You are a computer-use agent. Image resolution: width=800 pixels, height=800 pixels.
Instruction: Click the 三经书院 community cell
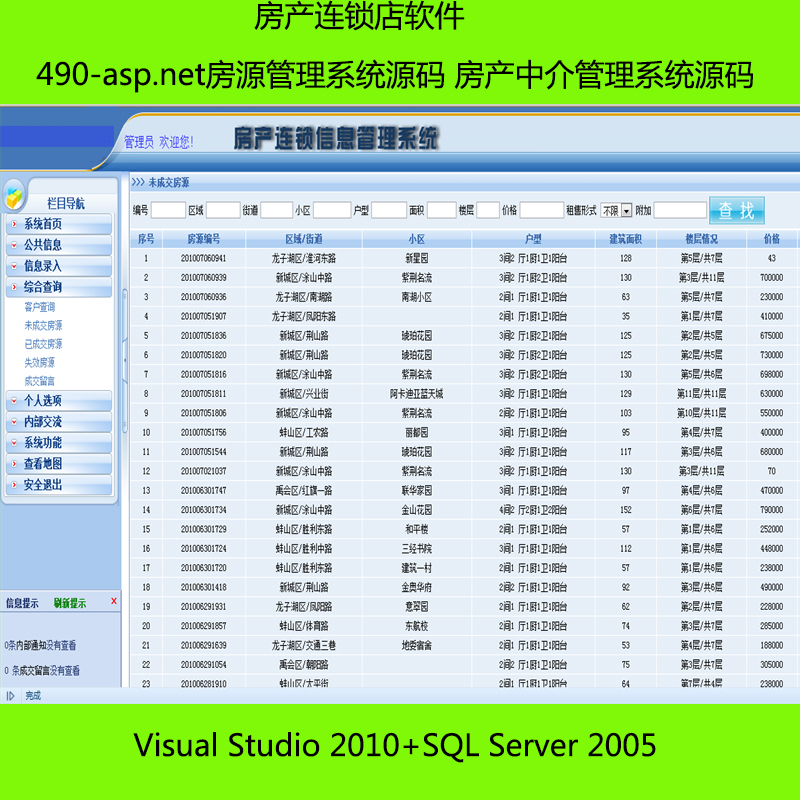point(417,548)
